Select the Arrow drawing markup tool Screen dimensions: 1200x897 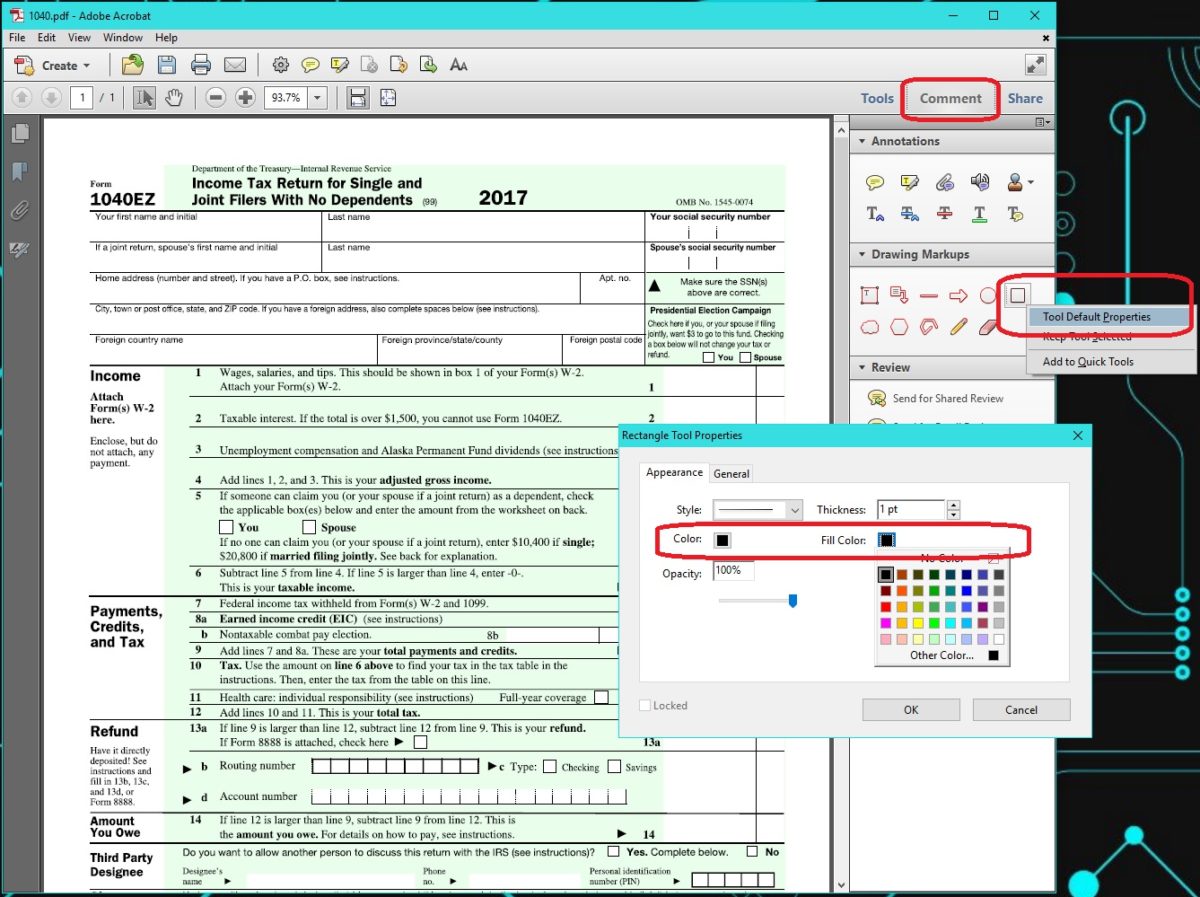[958, 294]
